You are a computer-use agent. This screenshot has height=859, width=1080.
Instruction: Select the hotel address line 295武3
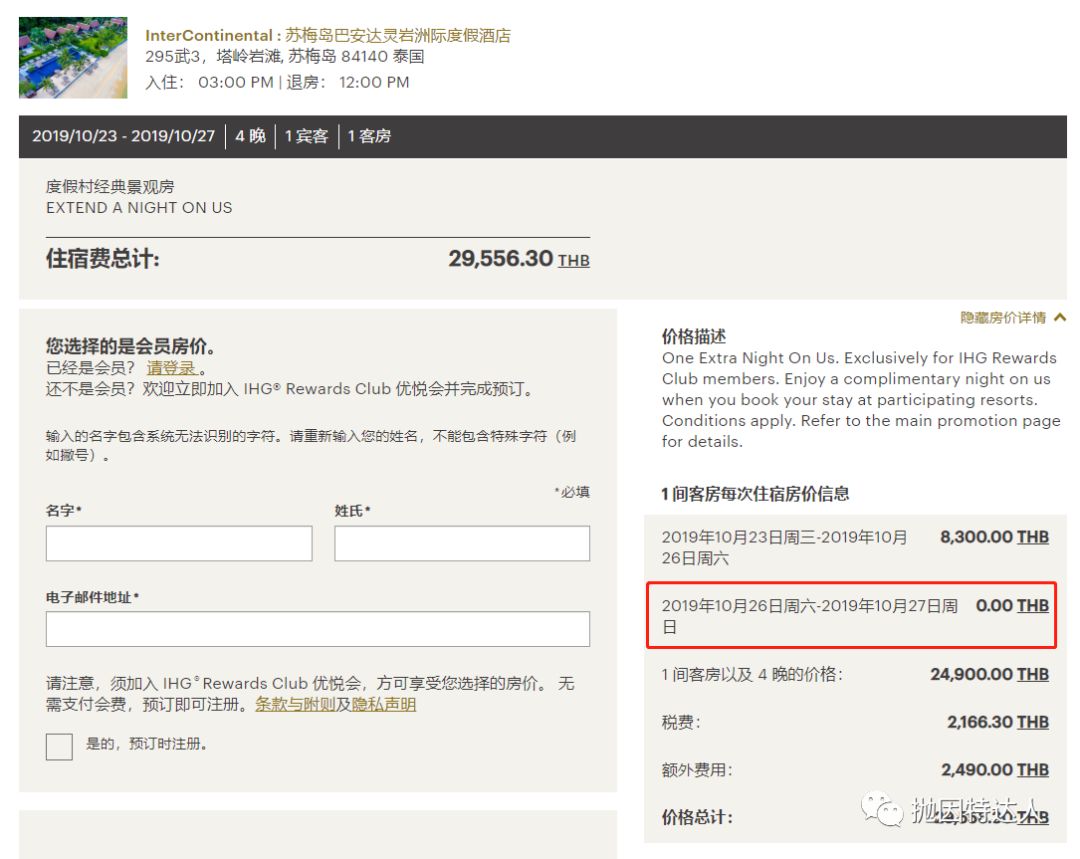click(284, 56)
